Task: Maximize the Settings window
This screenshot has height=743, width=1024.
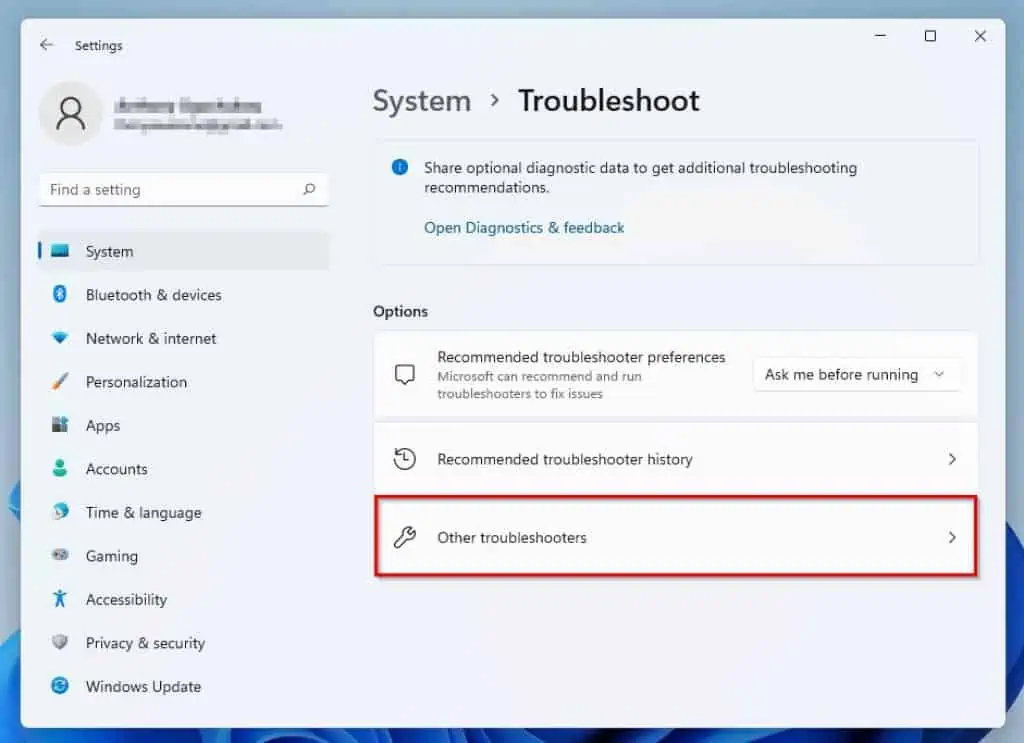Action: tap(930, 36)
